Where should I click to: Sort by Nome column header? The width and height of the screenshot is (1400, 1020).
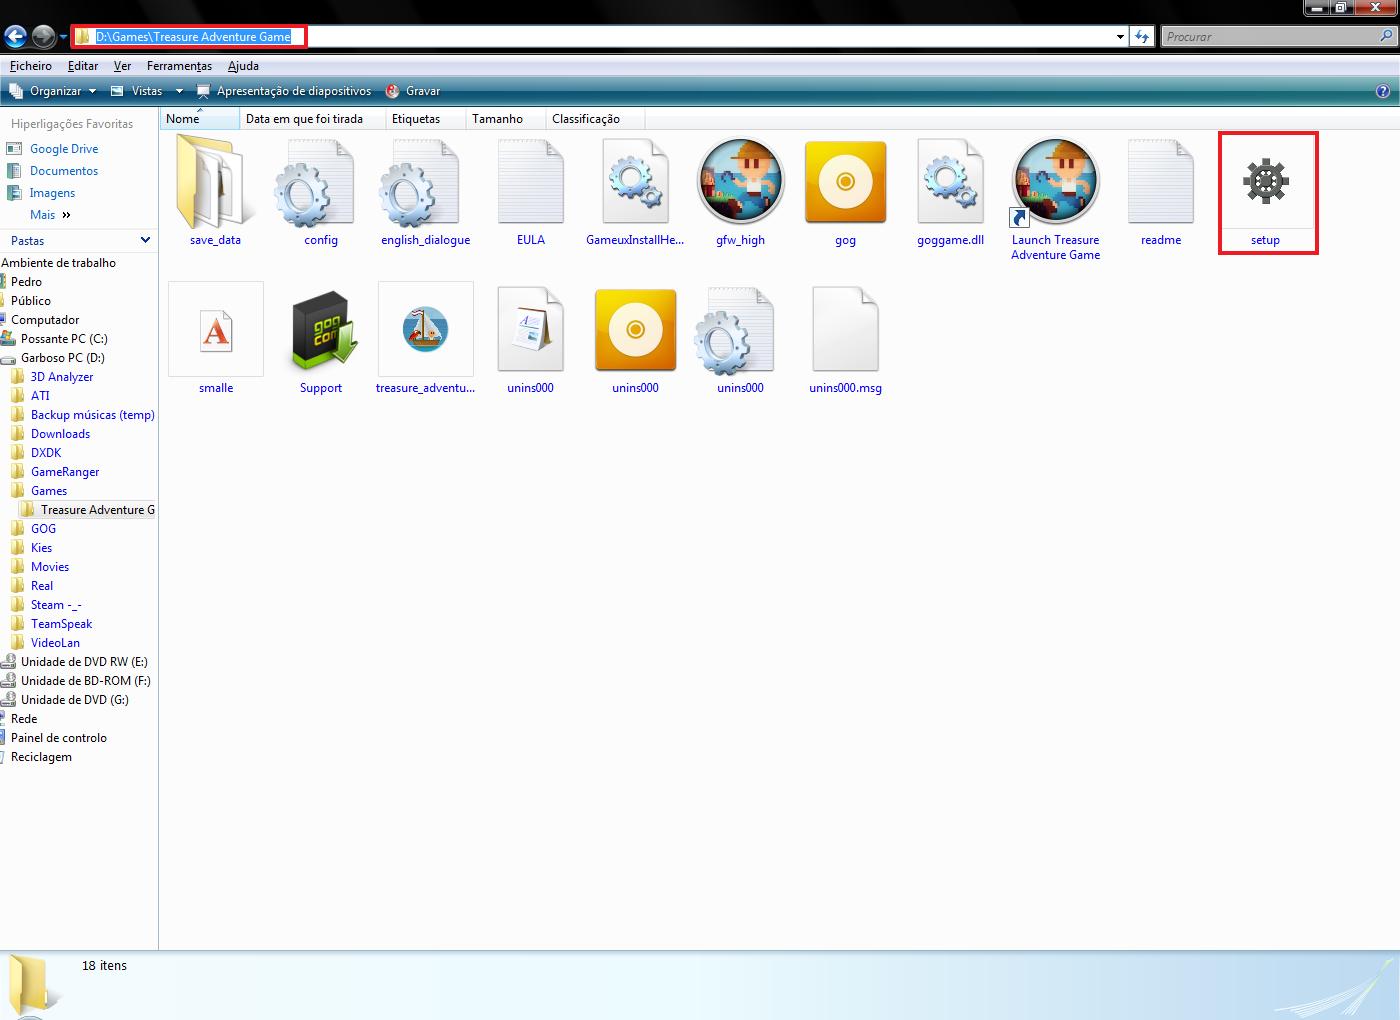coord(200,119)
